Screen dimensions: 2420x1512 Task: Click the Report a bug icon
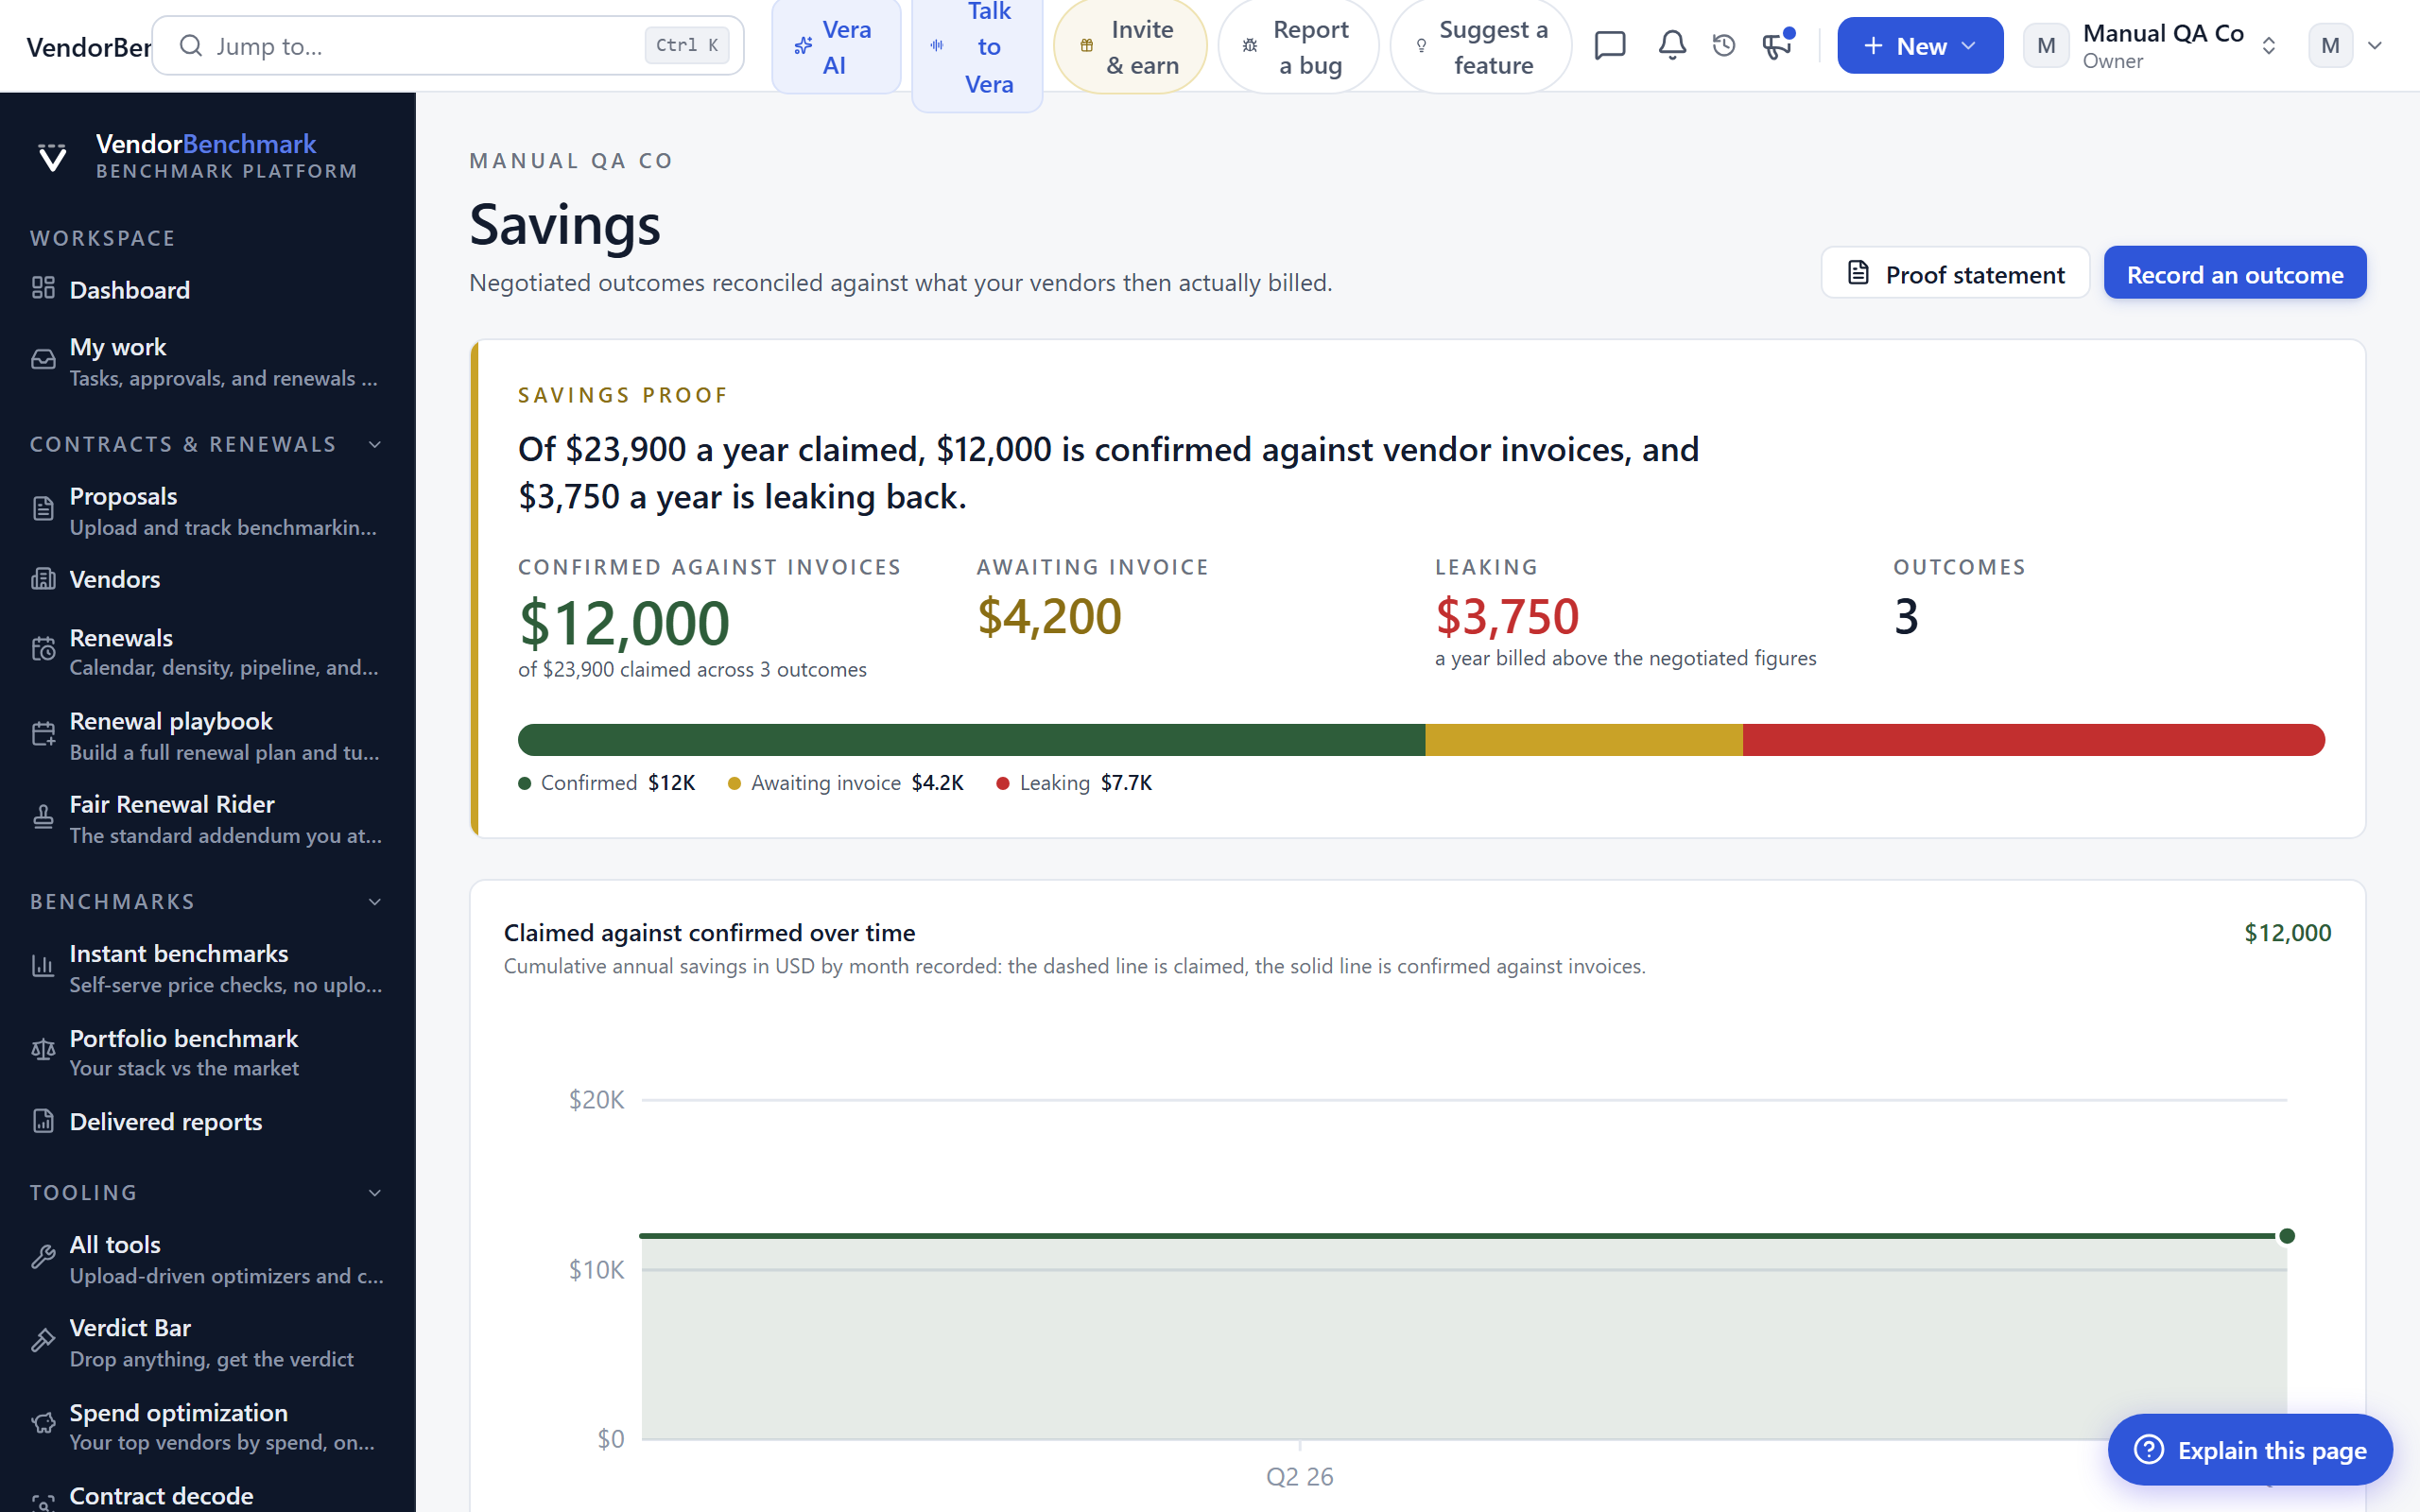point(1250,46)
